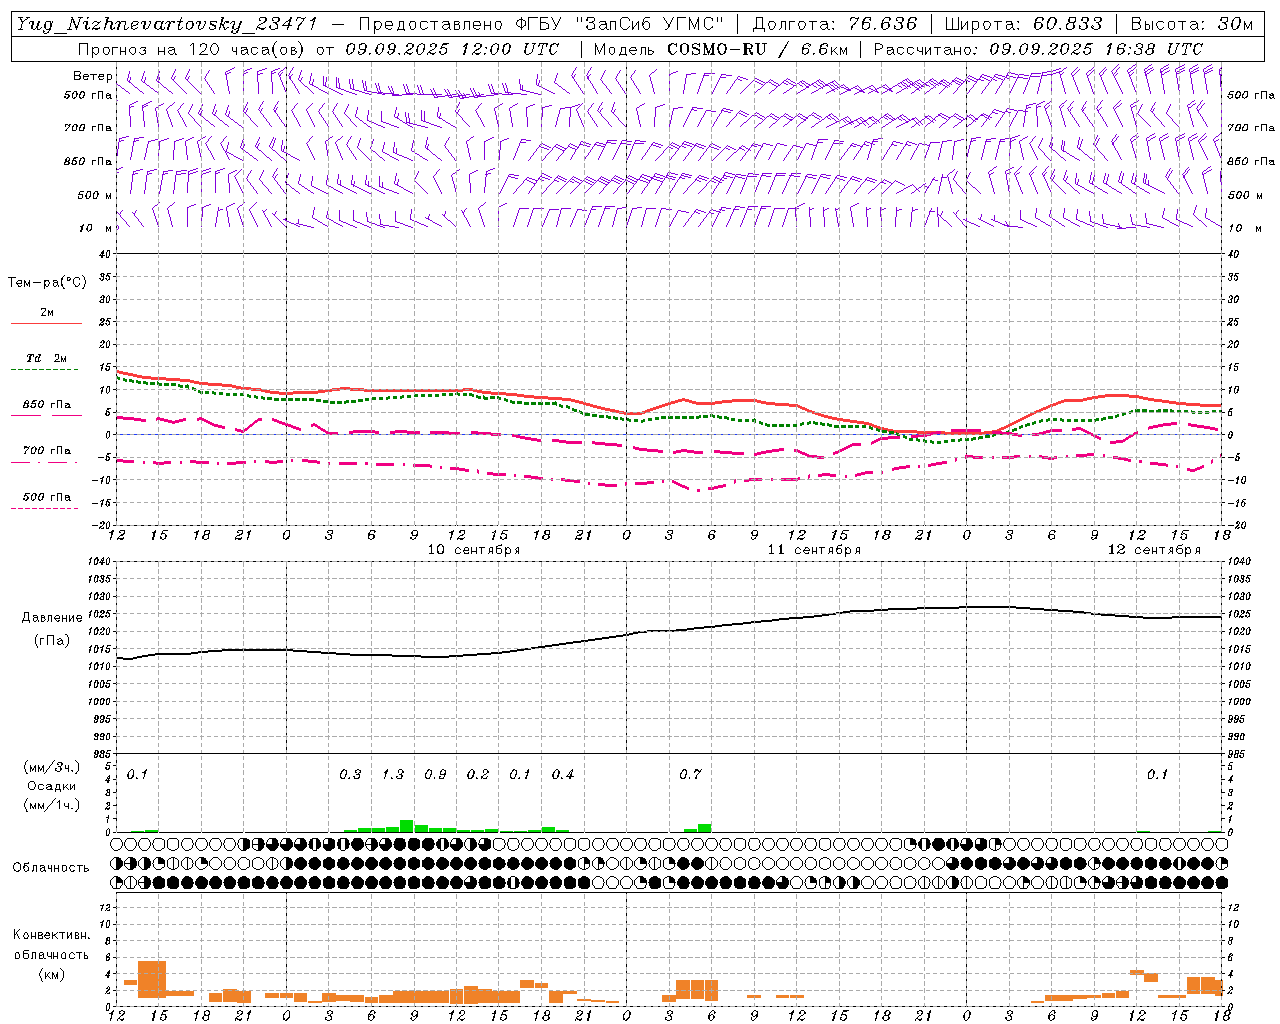Click the 0.2 precipitation total value
The height and width of the screenshot is (1024, 1280).
(478, 775)
